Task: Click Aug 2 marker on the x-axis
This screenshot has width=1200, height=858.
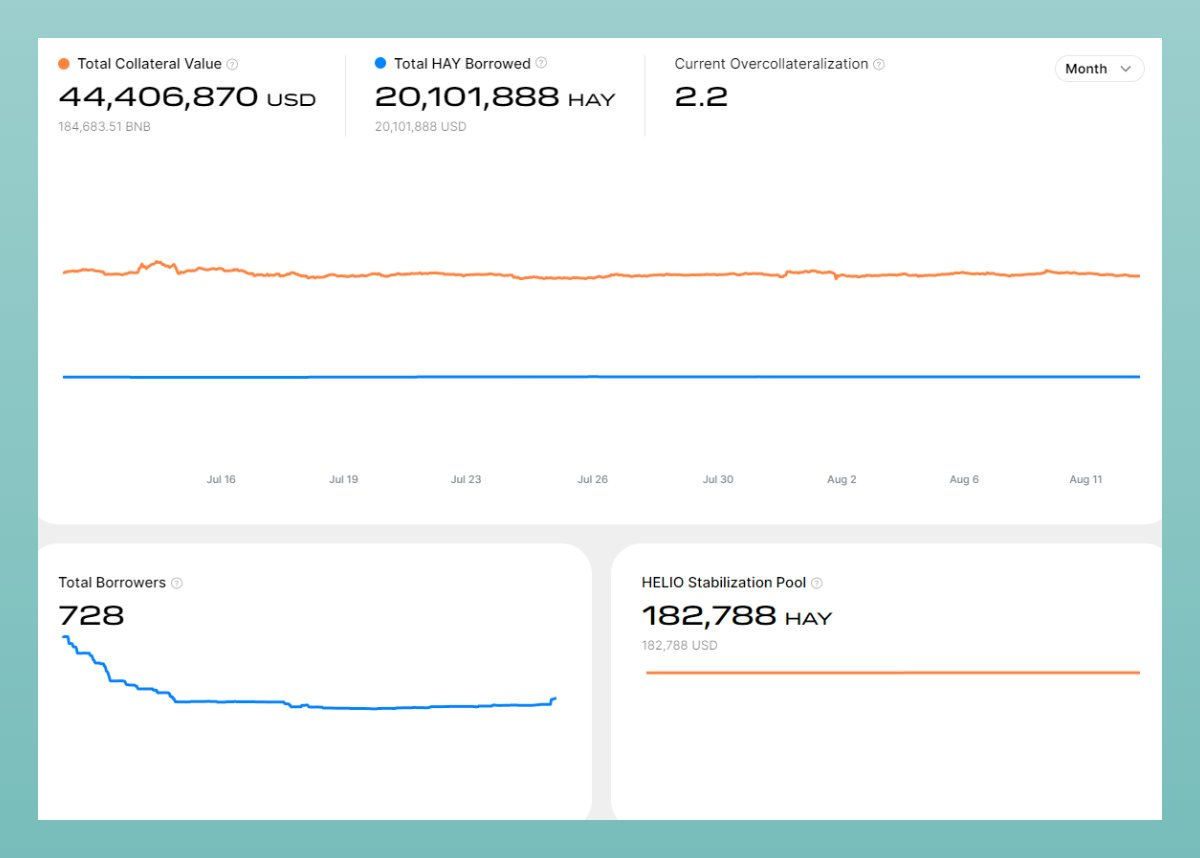Action: [x=841, y=480]
